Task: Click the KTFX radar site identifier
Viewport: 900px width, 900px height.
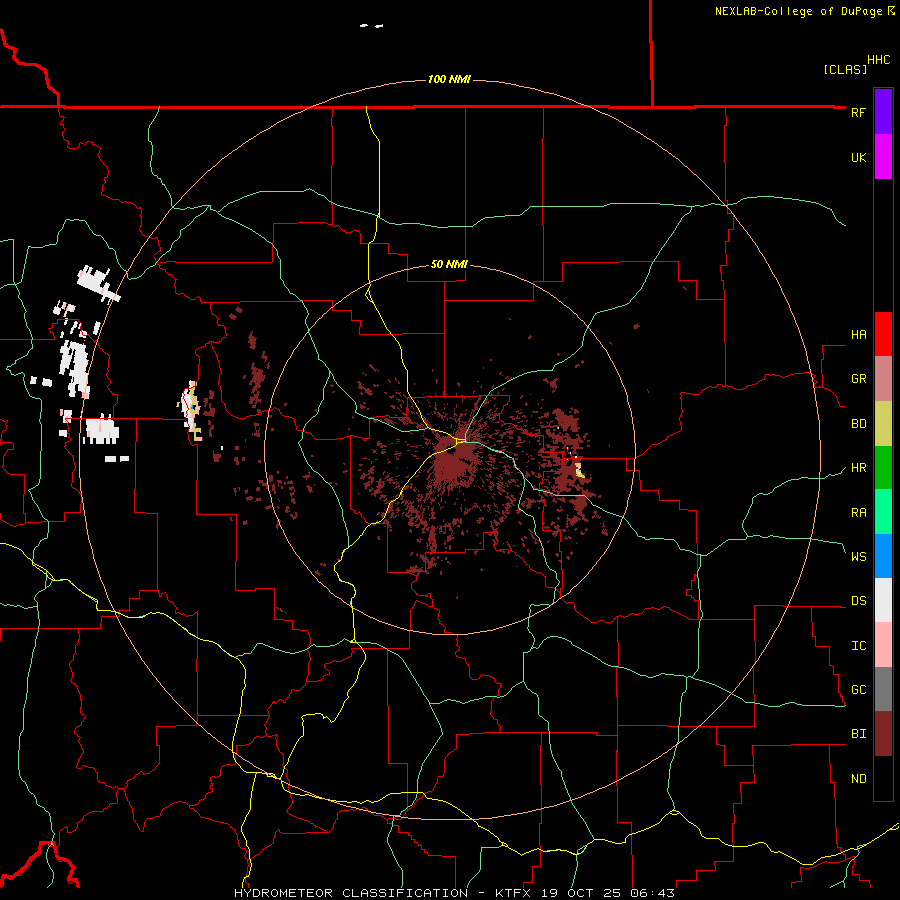Action: 513,893
